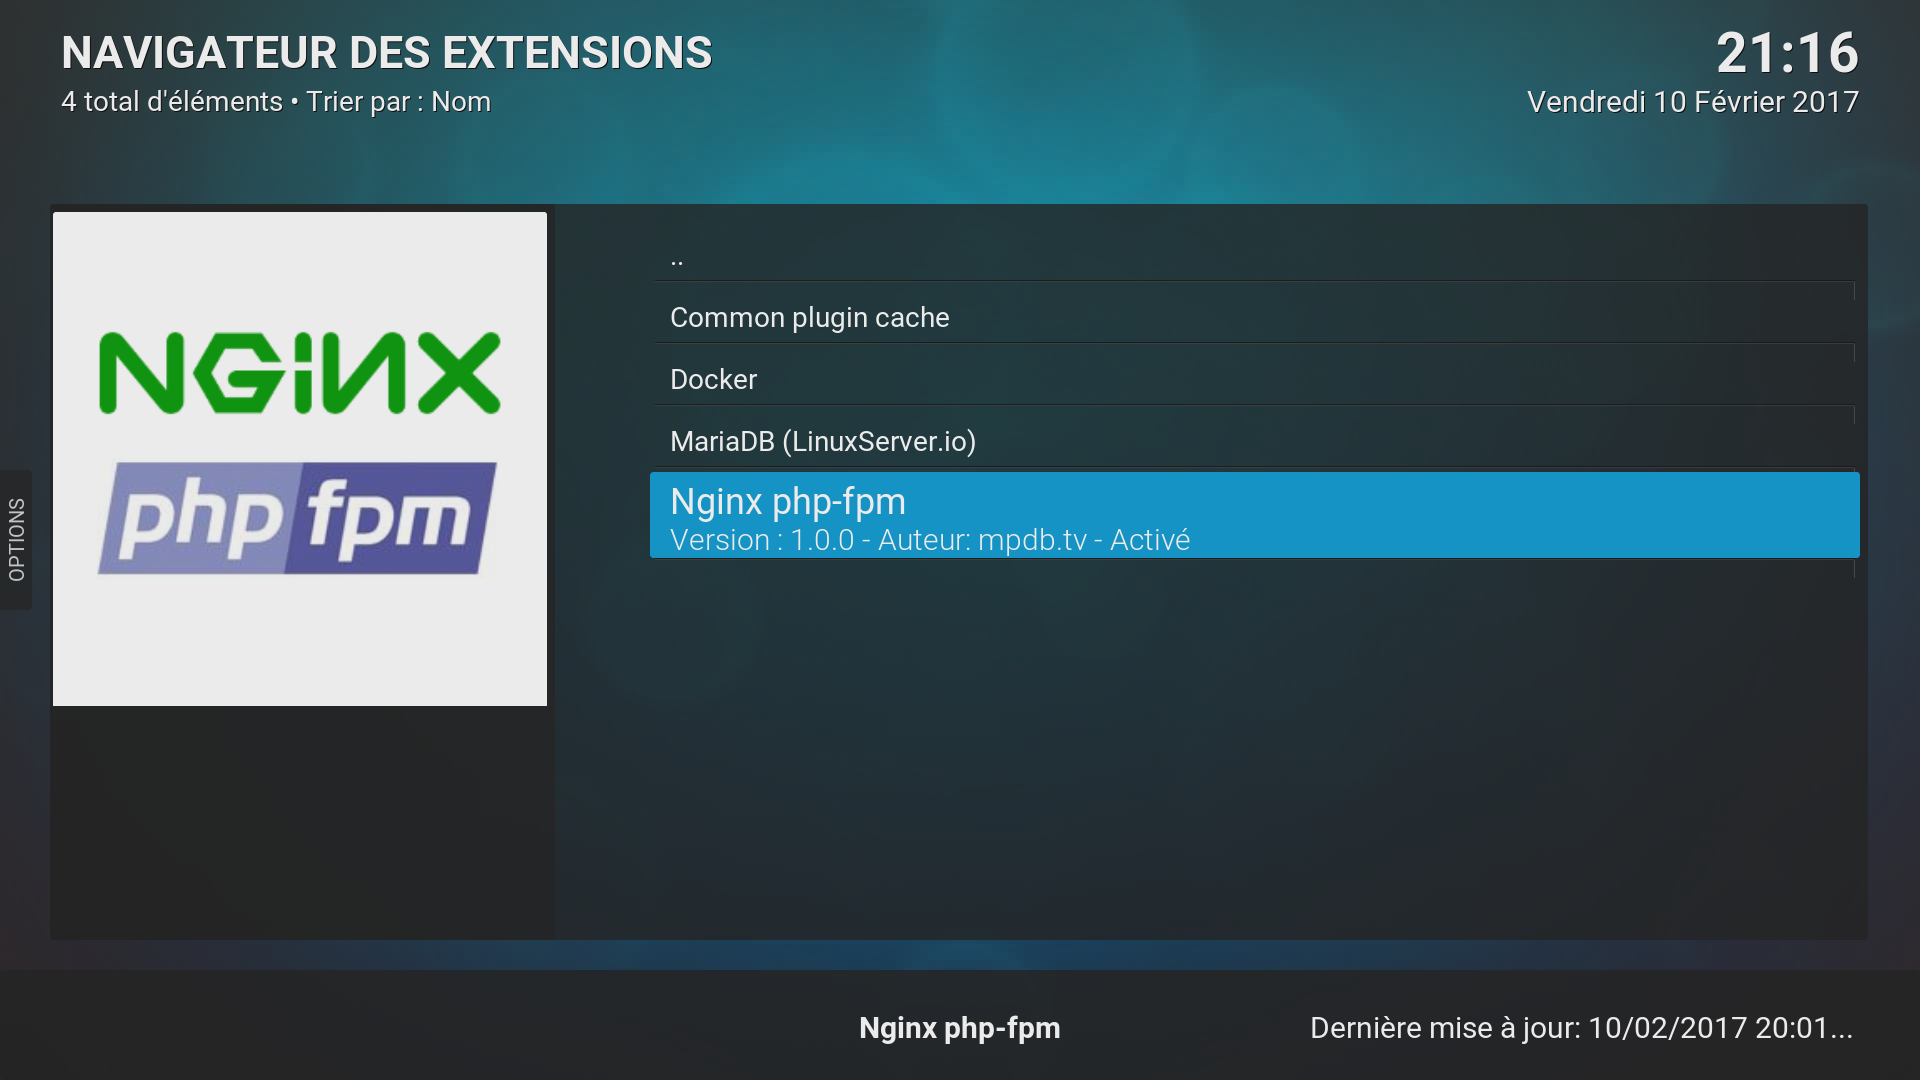This screenshot has height=1080, width=1920.
Task: Click the purple php fpm logo
Action: pos(297,518)
